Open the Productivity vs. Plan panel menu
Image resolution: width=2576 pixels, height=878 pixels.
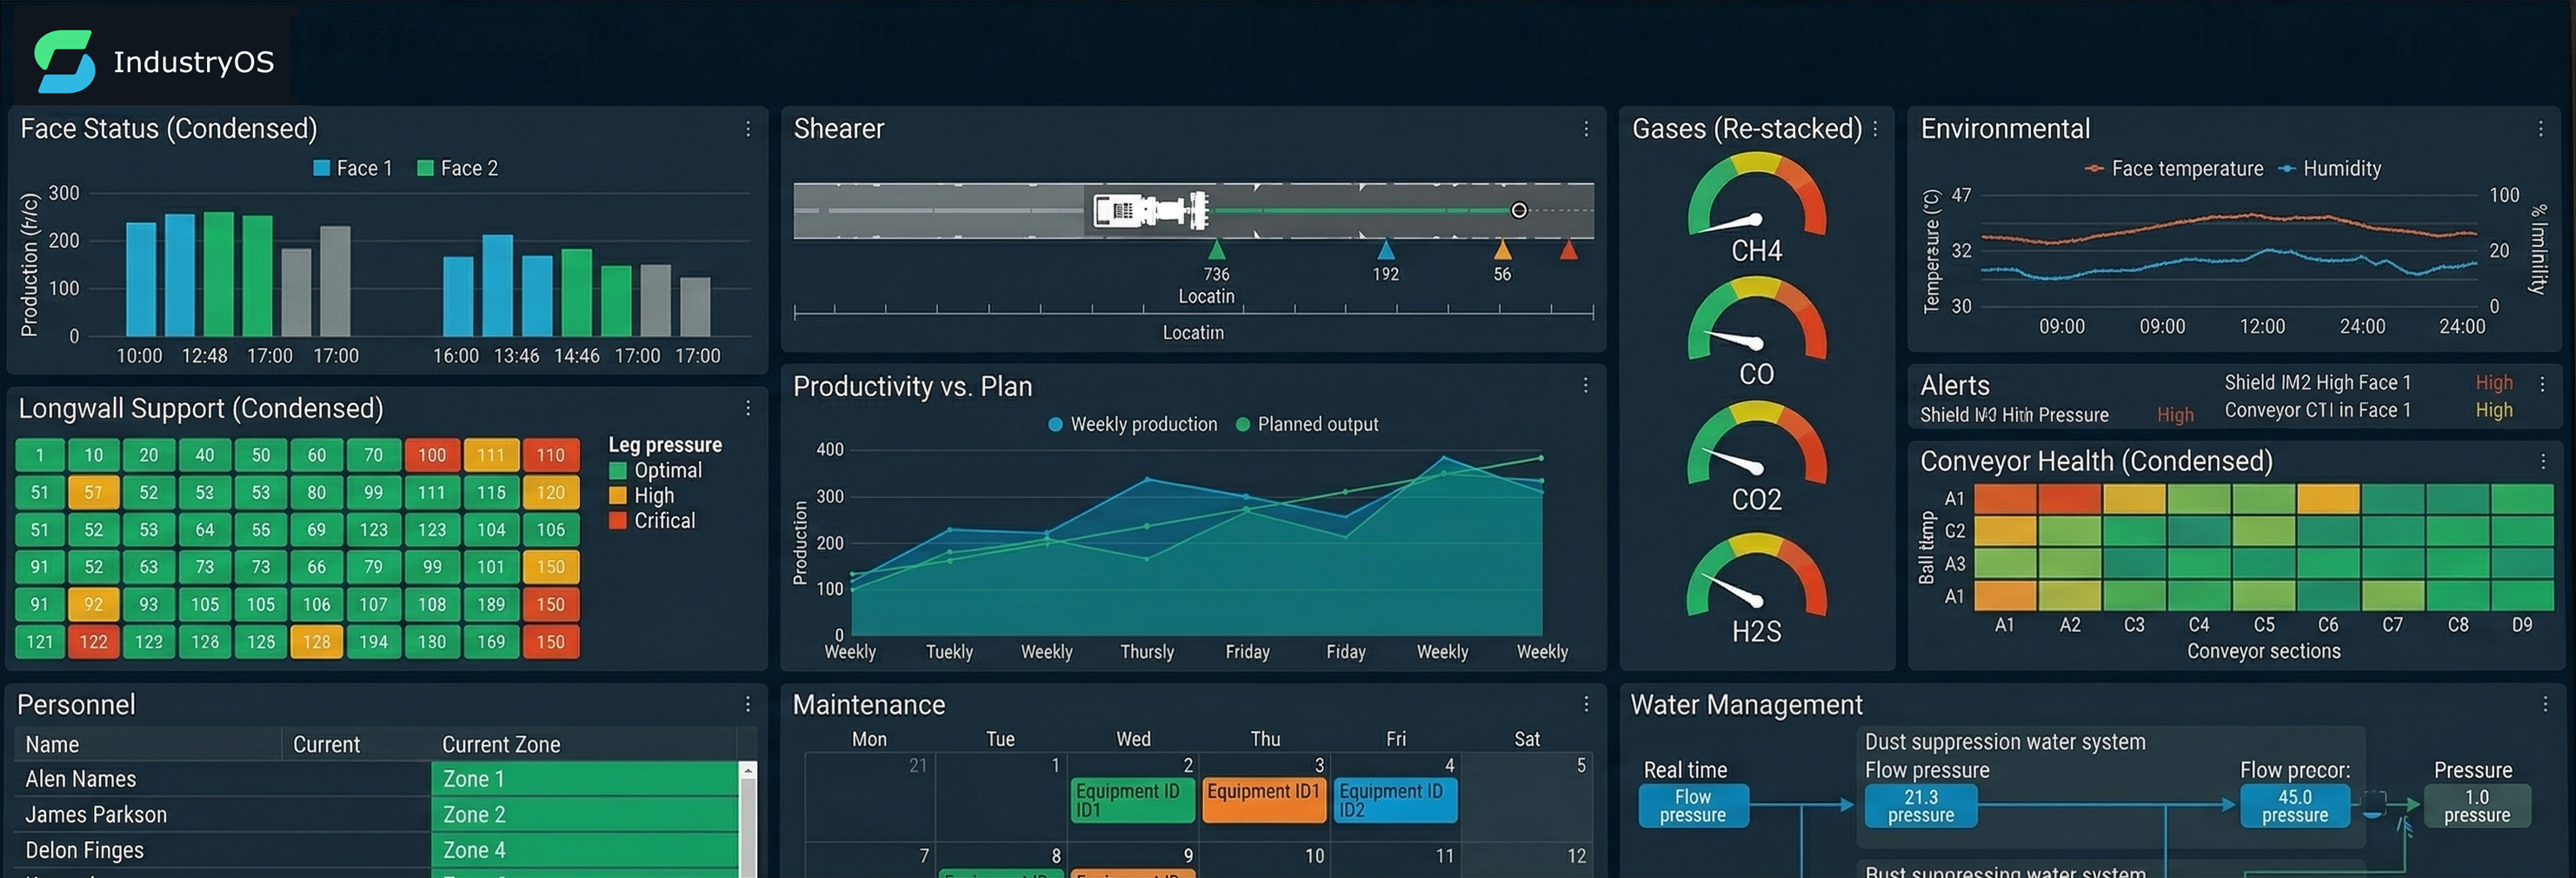tap(1584, 385)
